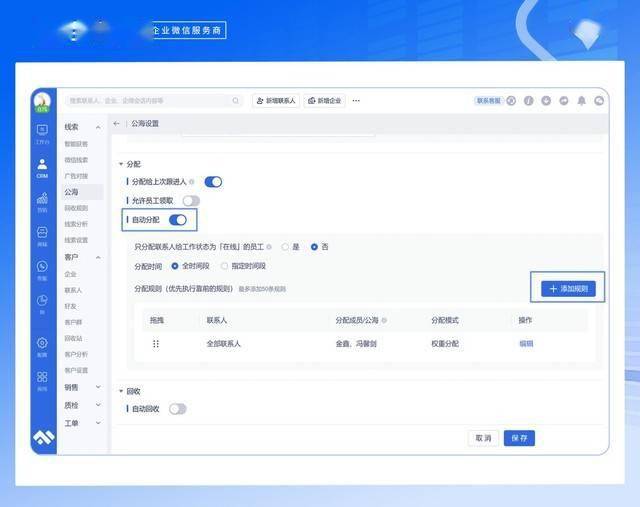Turn on the 自动回收 switch
Screen dimensions: 640x507
tap(178, 408)
